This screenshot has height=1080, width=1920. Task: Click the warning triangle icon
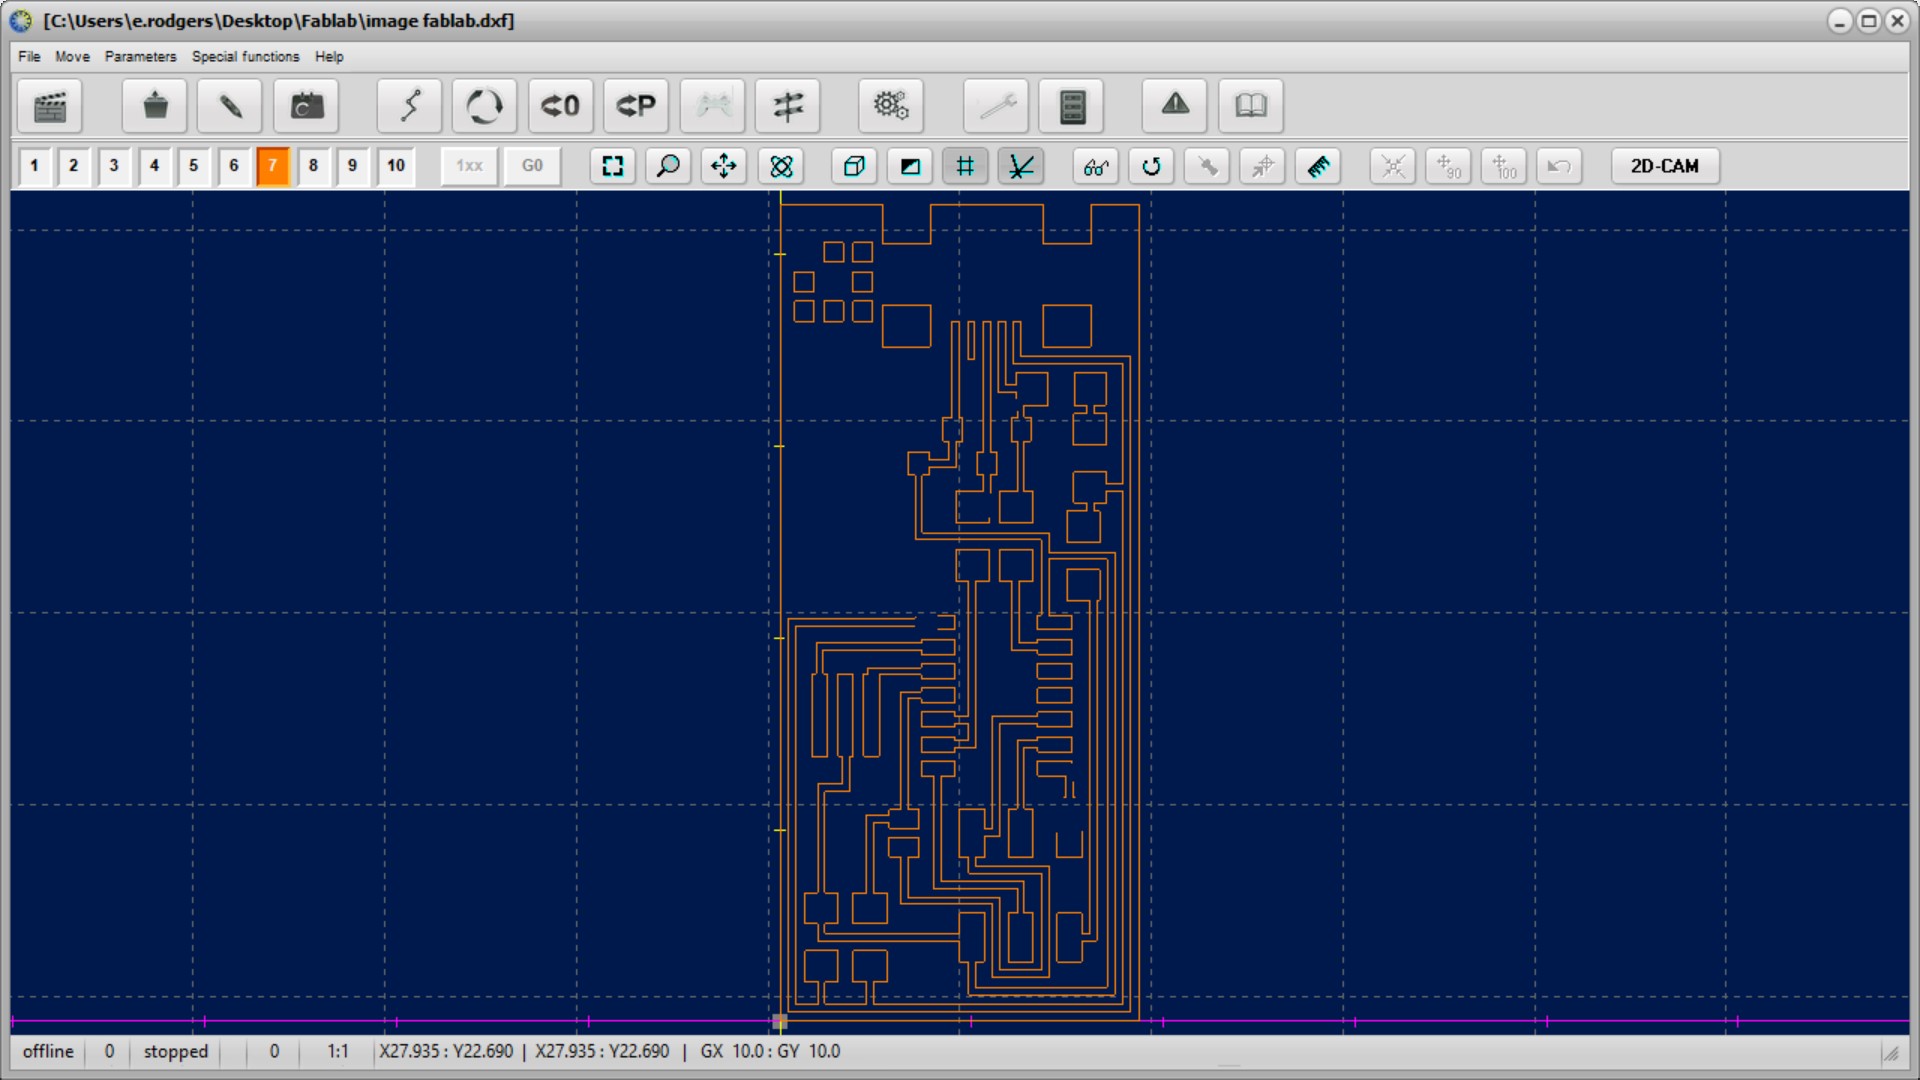pyautogui.click(x=1175, y=106)
